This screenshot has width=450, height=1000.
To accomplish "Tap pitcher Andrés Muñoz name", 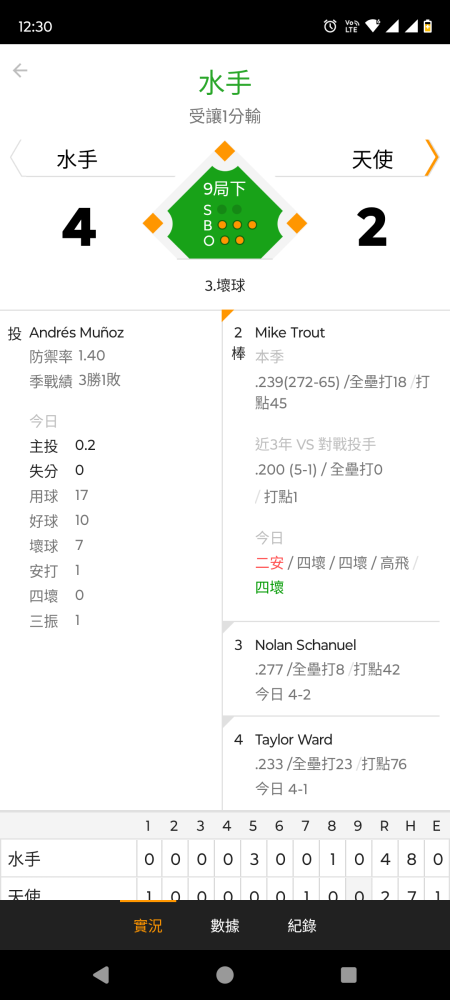I will pyautogui.click(x=76, y=332).
